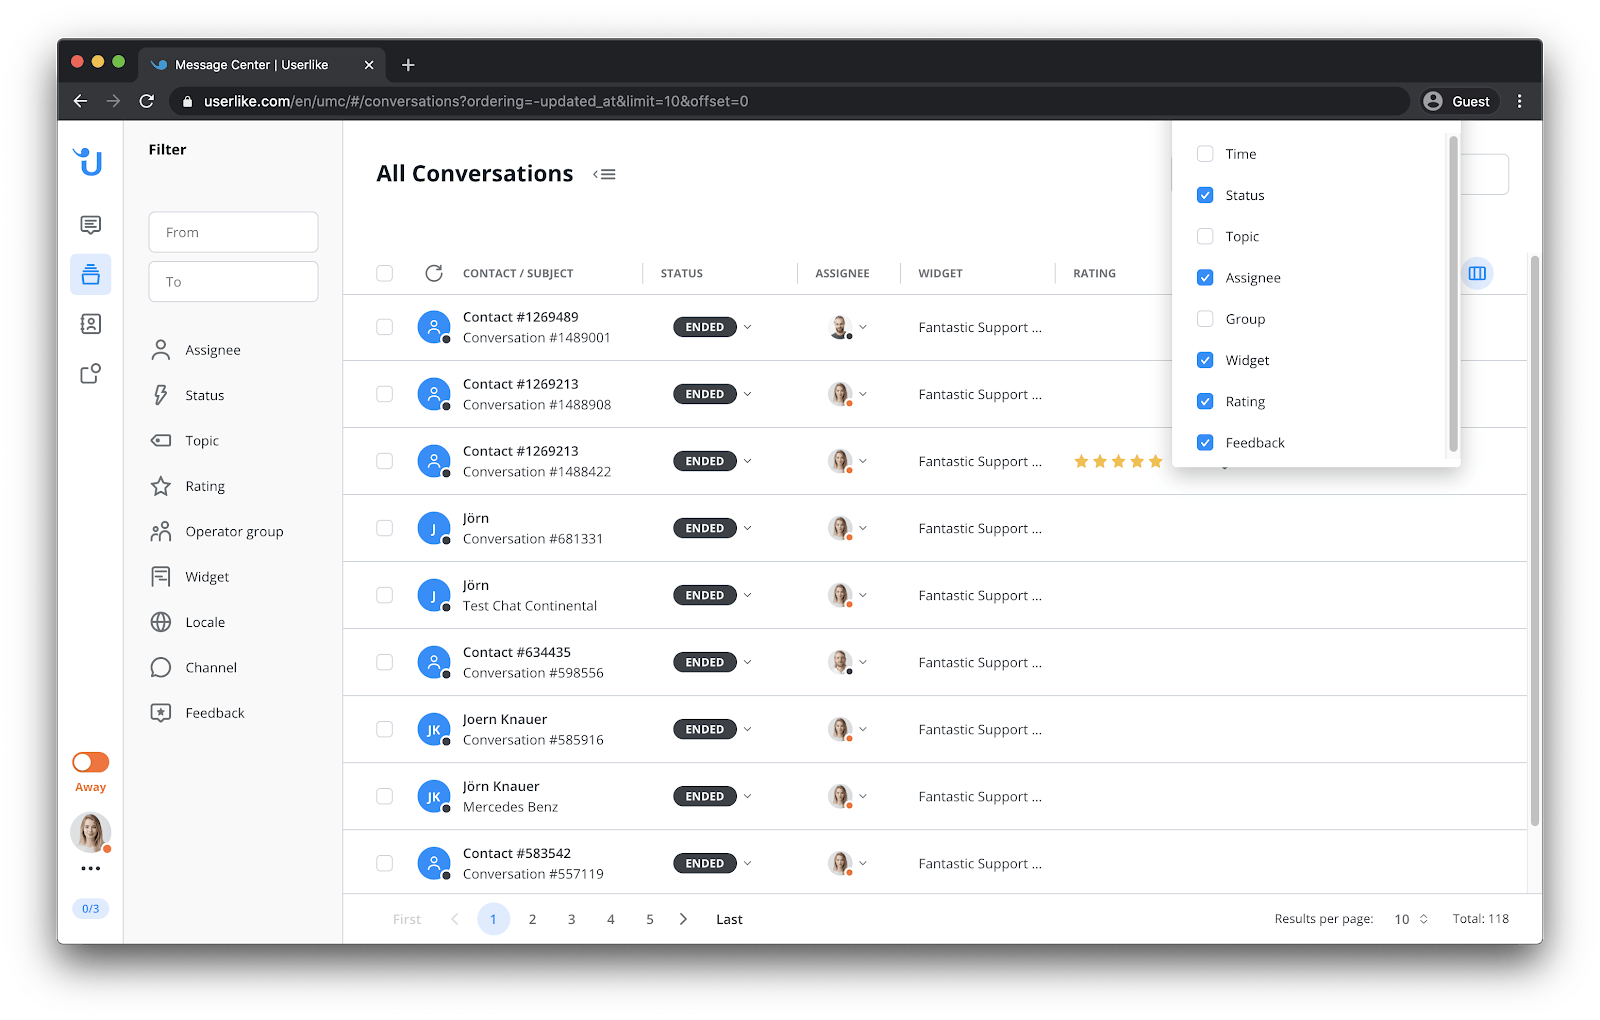This screenshot has width=1600, height=1020.
Task: Select the Operator group filter
Action: click(233, 532)
